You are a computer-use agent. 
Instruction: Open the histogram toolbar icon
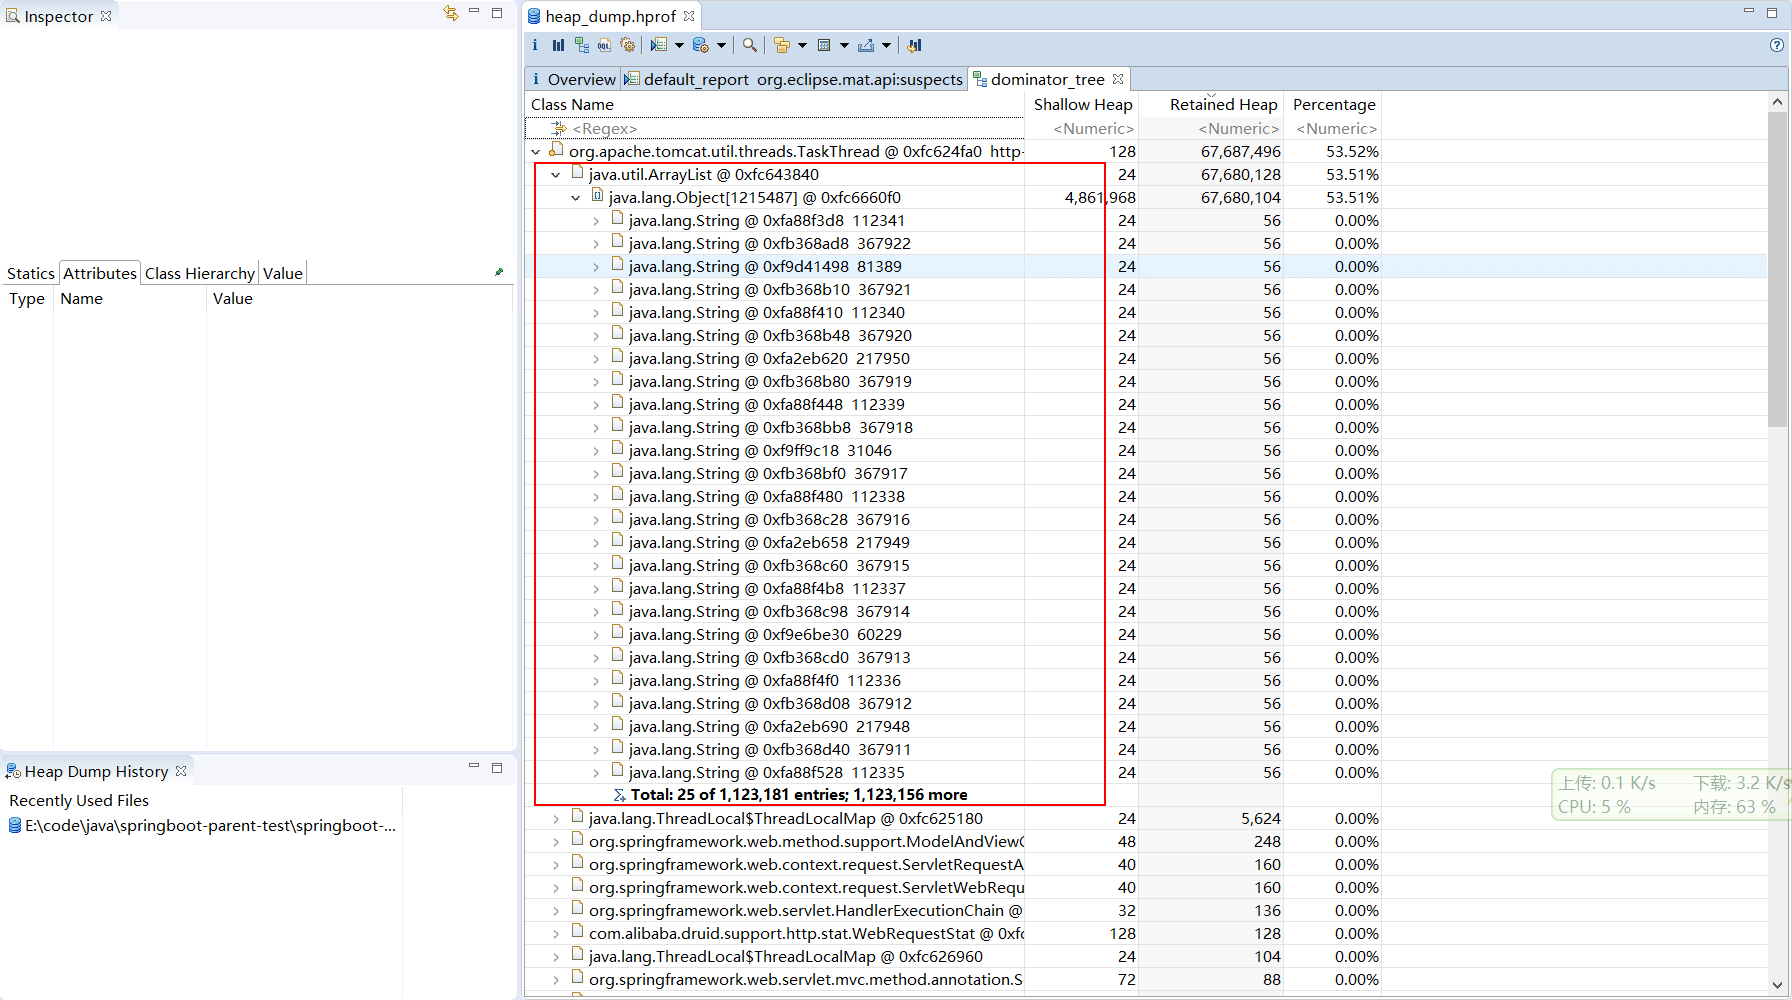click(558, 45)
